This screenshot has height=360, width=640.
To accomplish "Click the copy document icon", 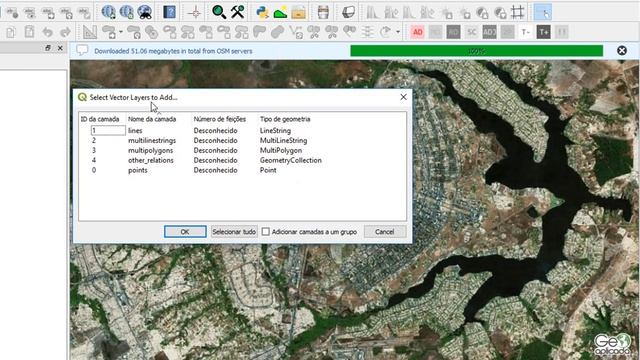I will [11, 32].
